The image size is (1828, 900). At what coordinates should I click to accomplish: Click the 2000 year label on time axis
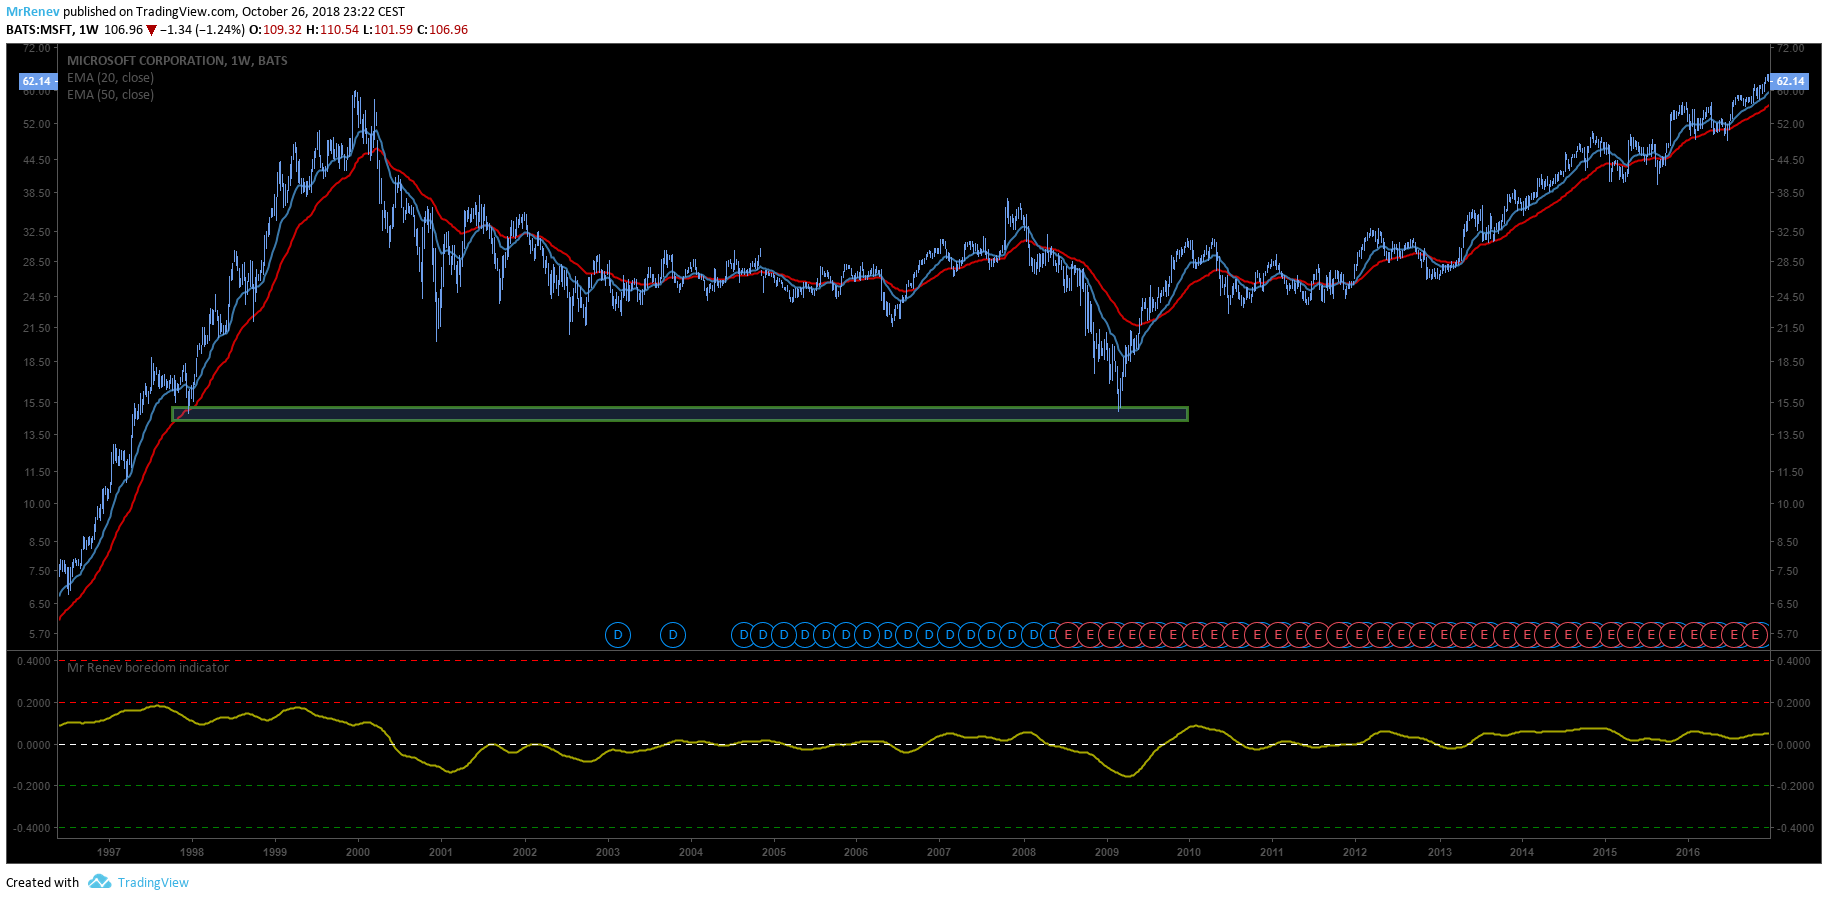coord(358,852)
